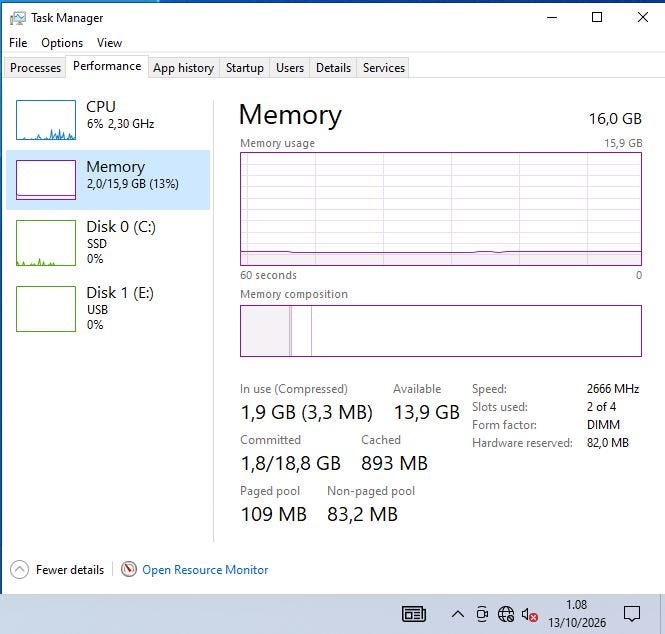Close the Task Manager window
Screen dimensions: 665x634
point(643,17)
